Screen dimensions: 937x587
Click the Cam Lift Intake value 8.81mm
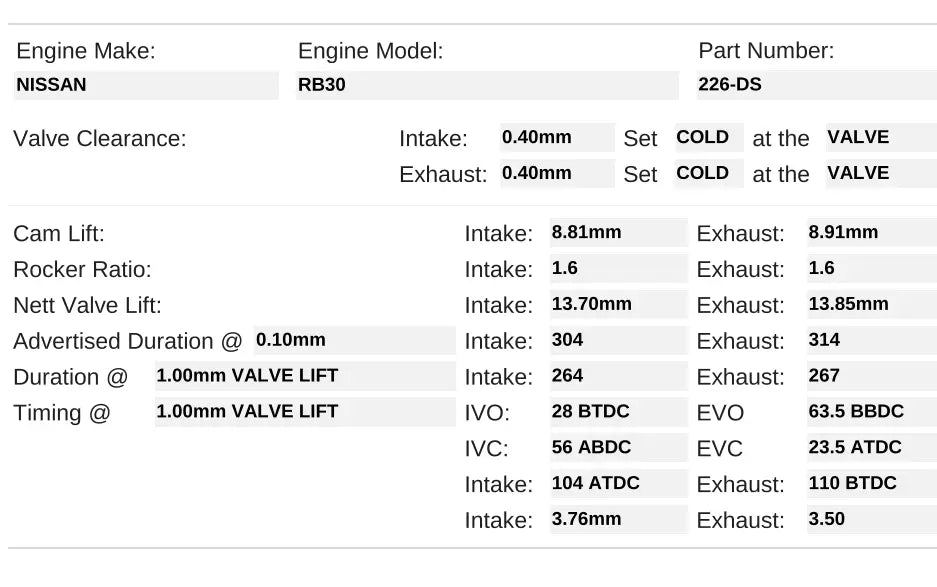[x=618, y=233]
